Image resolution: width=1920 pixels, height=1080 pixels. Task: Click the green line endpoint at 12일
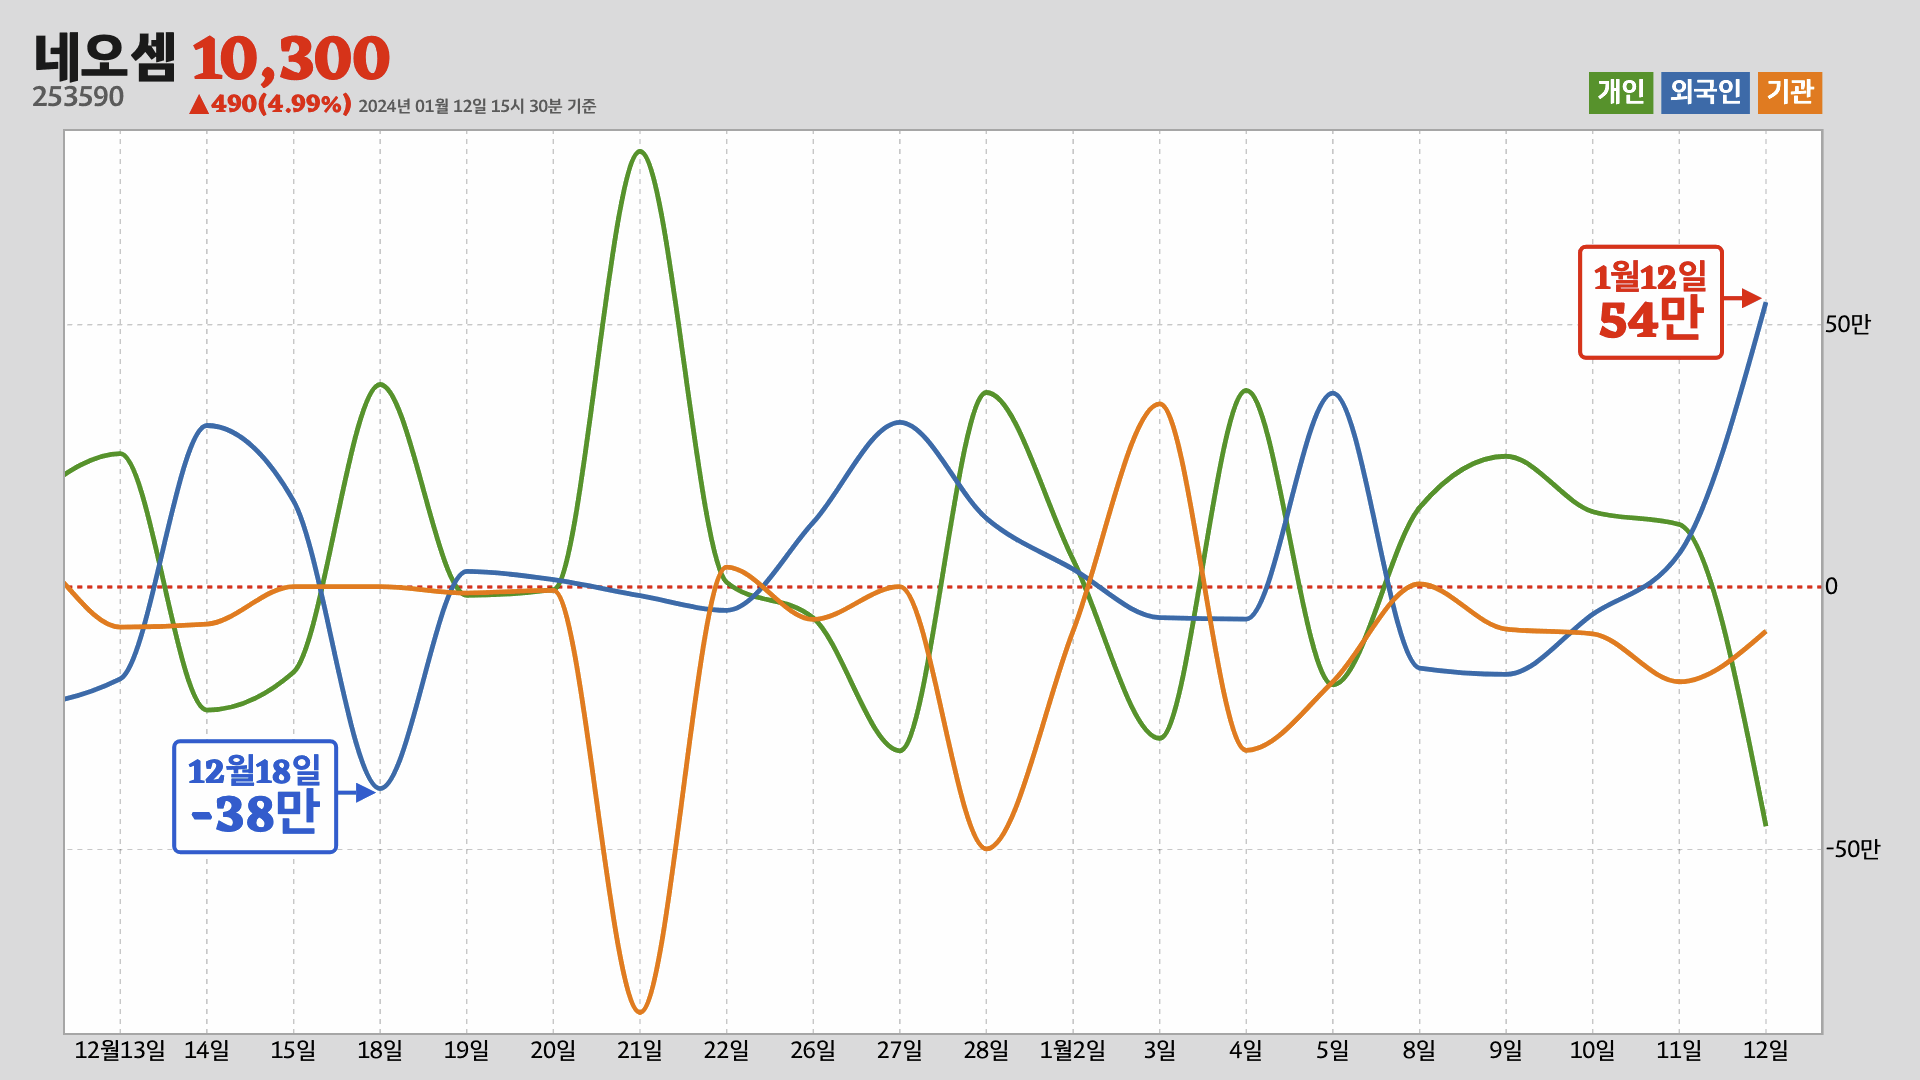click(1765, 824)
